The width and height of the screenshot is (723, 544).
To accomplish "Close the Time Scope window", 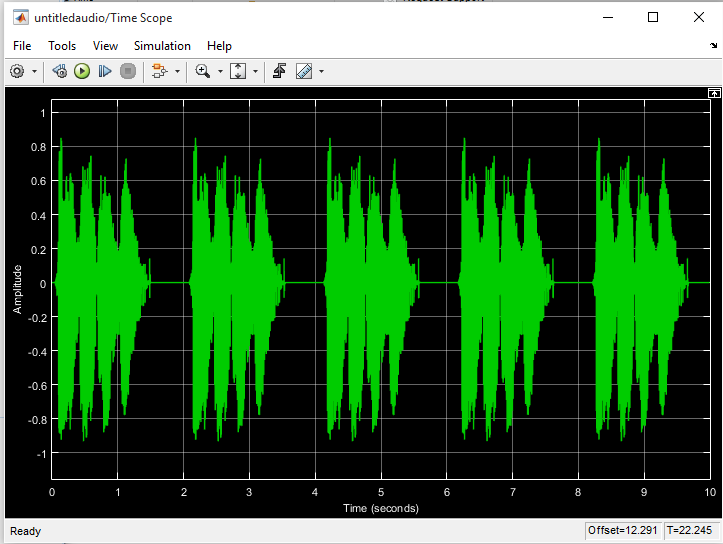I will click(699, 18).
